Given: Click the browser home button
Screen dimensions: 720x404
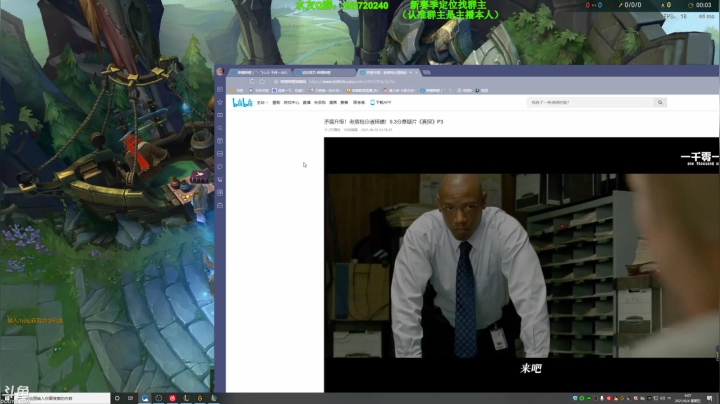Looking at the screenshot, I should 262,81.
